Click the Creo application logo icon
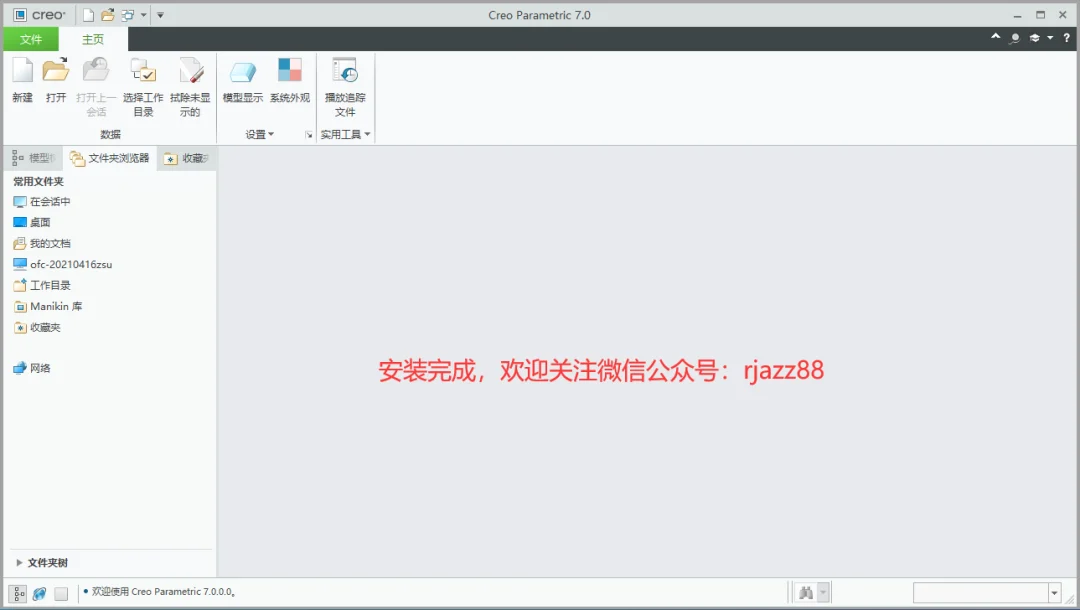The image size is (1080, 610). pos(20,15)
